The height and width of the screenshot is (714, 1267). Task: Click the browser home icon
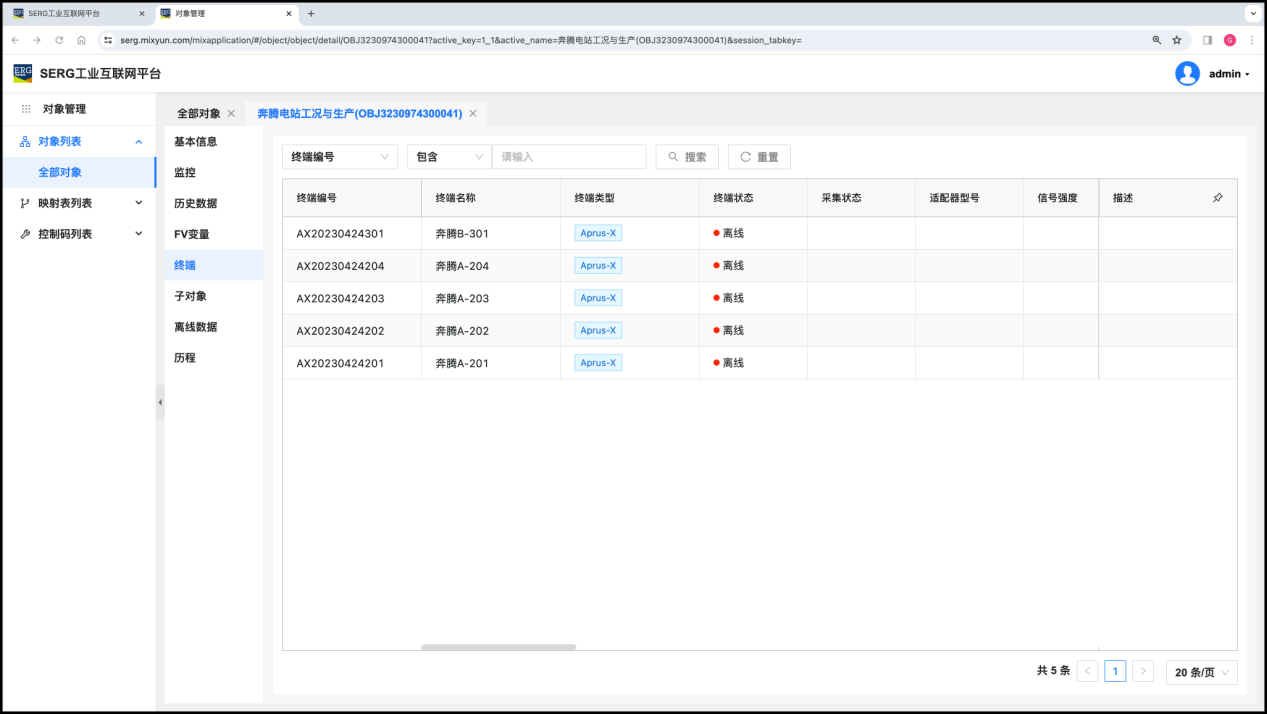(81, 40)
